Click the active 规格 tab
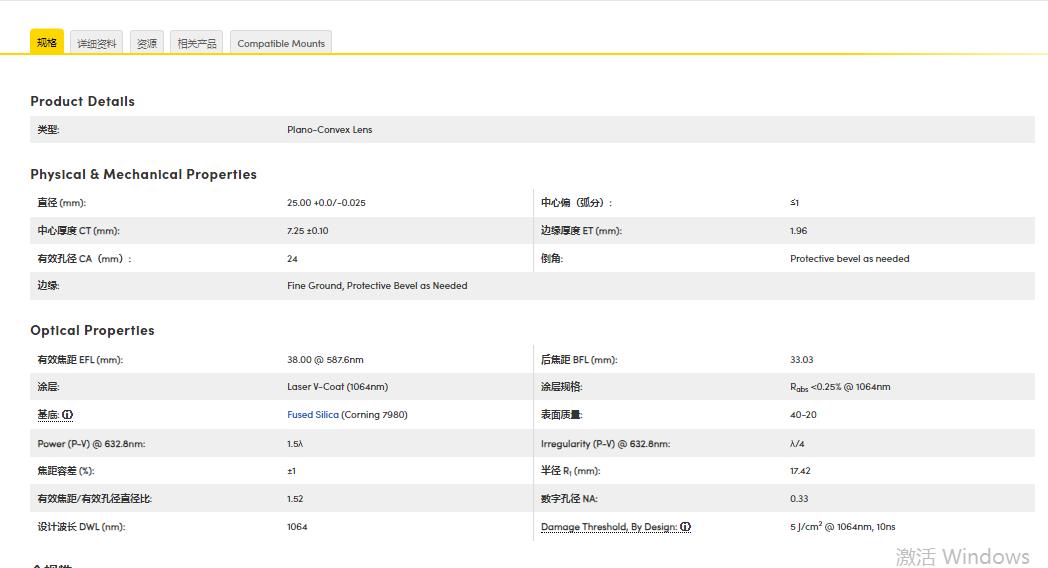1048x568 pixels. 47,42
